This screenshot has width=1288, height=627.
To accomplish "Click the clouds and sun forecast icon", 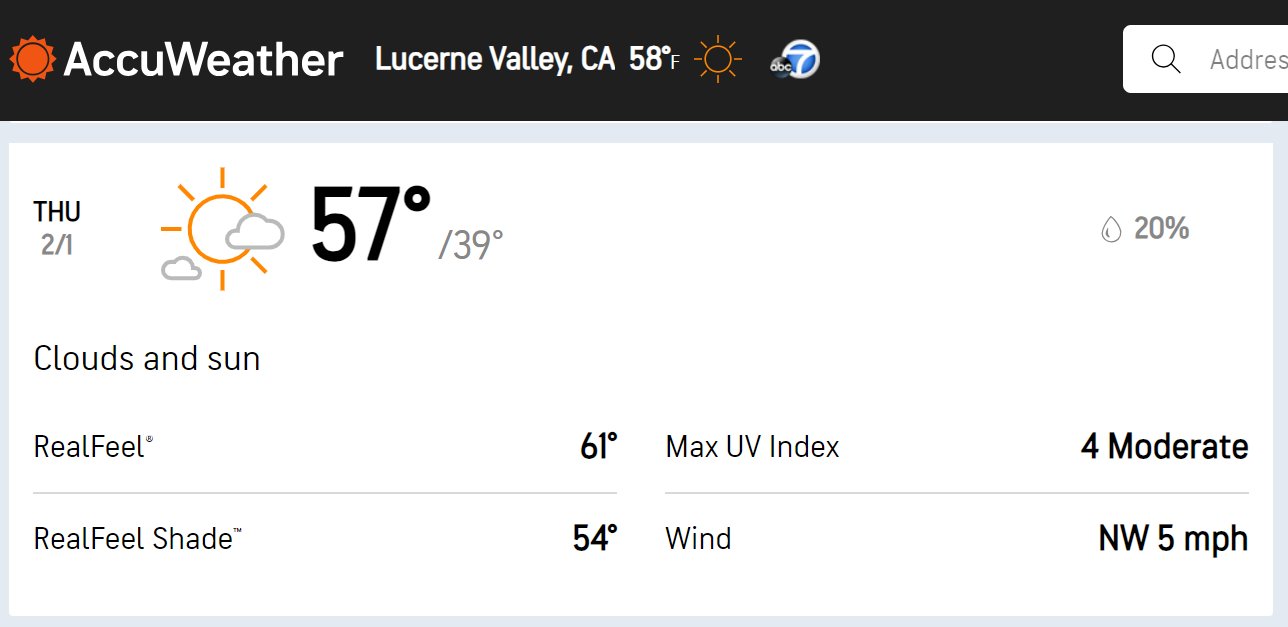I will [x=222, y=229].
